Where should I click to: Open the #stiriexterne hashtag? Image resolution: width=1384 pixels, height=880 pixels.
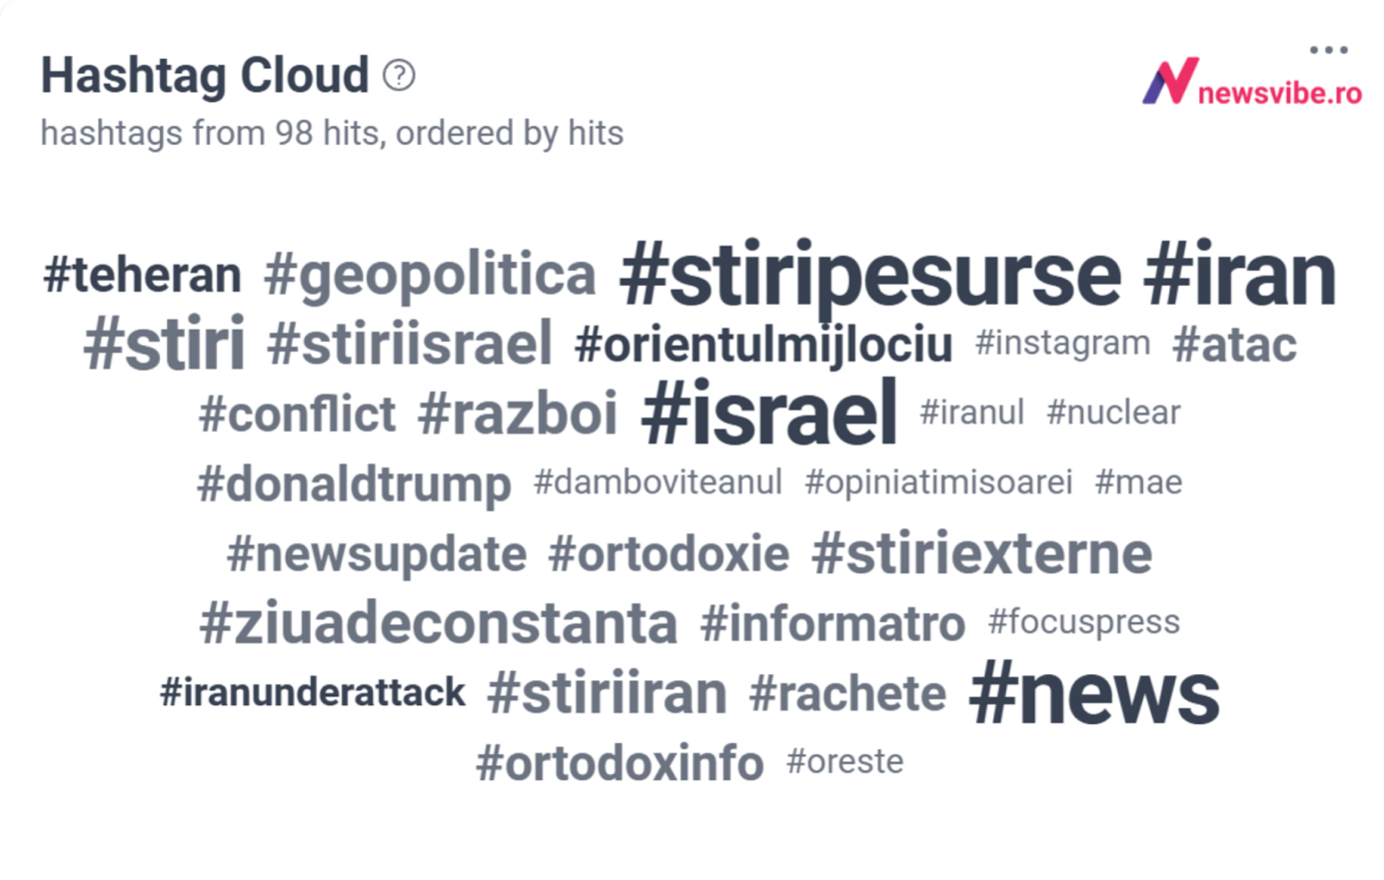coord(982,554)
